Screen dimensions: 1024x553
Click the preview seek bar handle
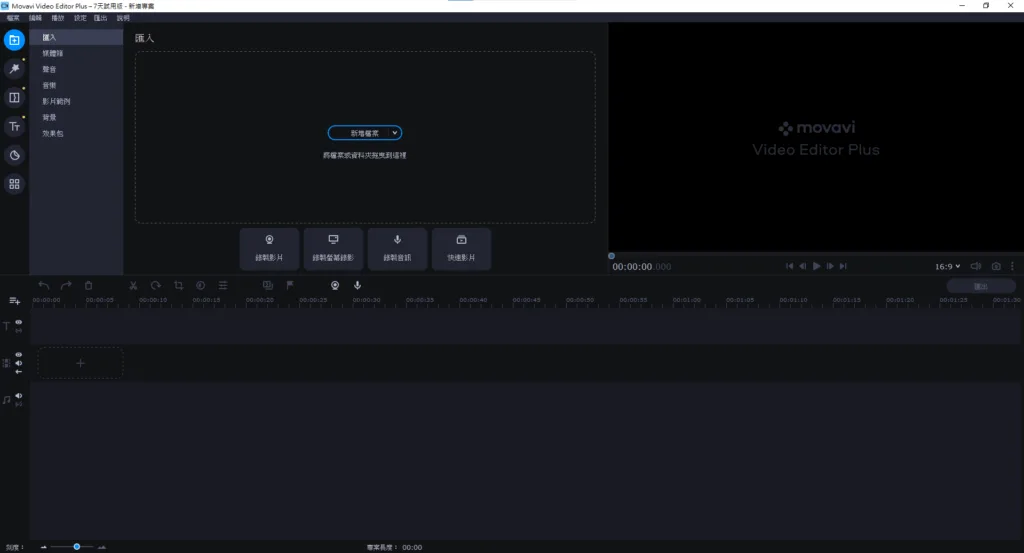pyautogui.click(x=611, y=256)
